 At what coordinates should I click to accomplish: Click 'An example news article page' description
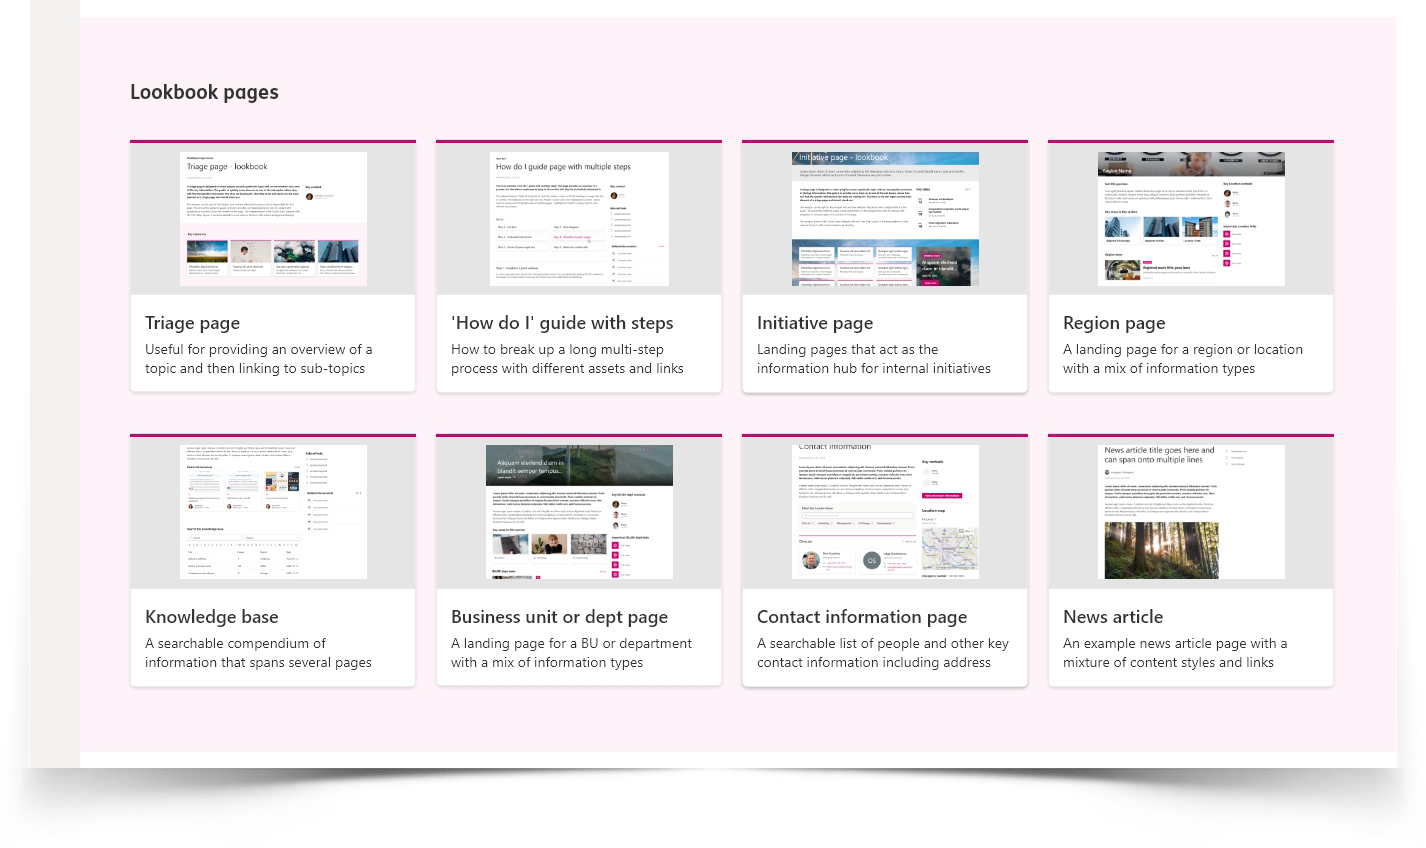[1175, 653]
